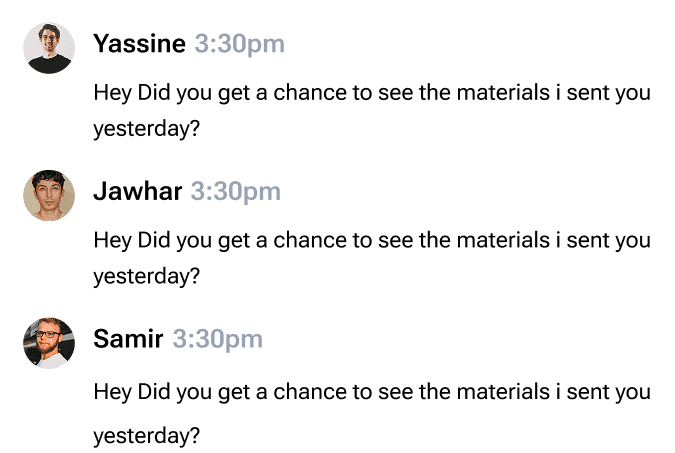Select the Samir sender name

click(x=128, y=339)
